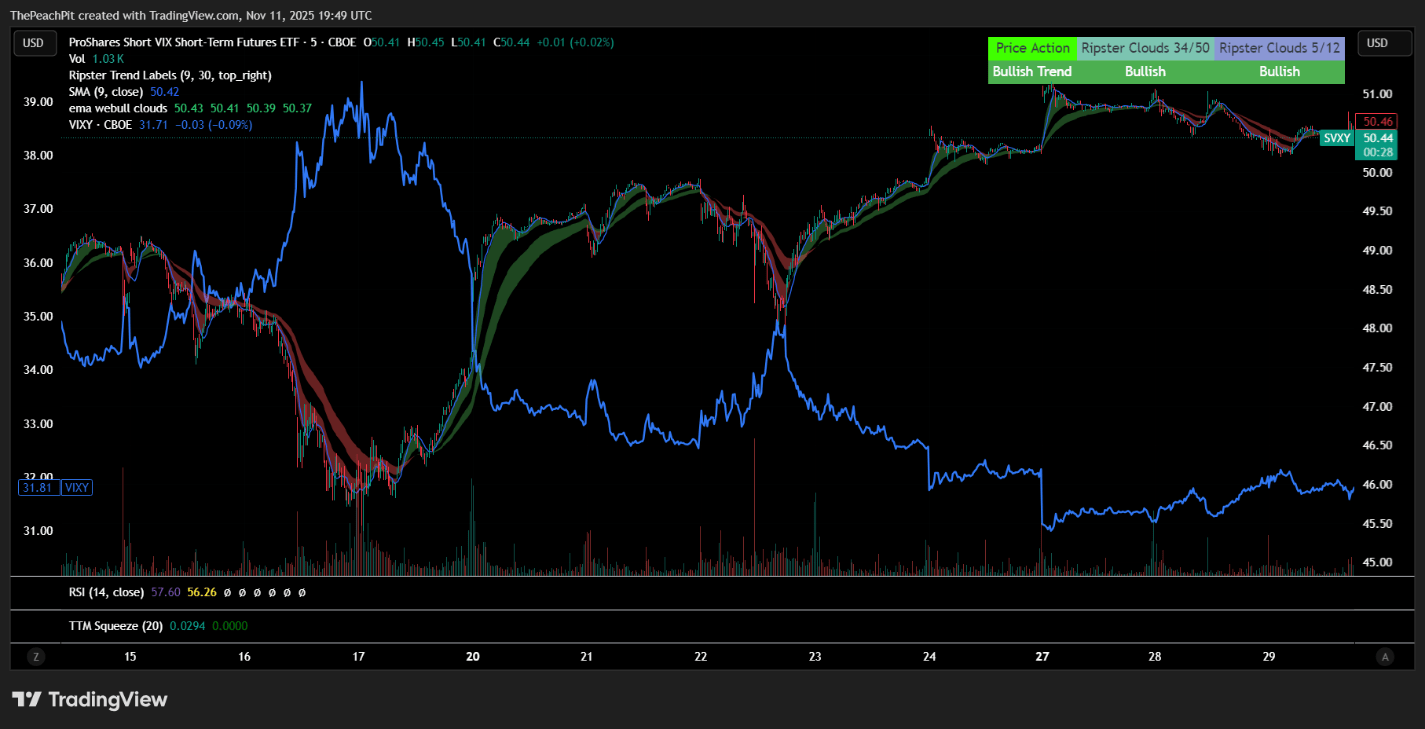Click the Price Action header cell
Screen dimensions: 1425x729
[1033, 47]
